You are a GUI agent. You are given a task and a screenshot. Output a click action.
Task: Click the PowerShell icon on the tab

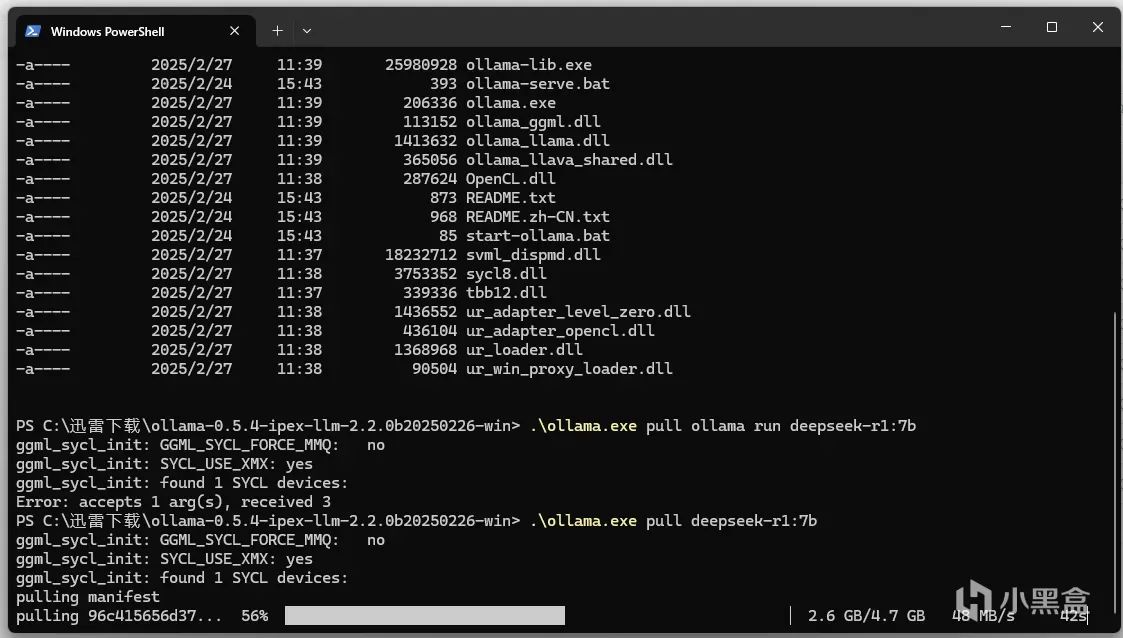coord(32,31)
